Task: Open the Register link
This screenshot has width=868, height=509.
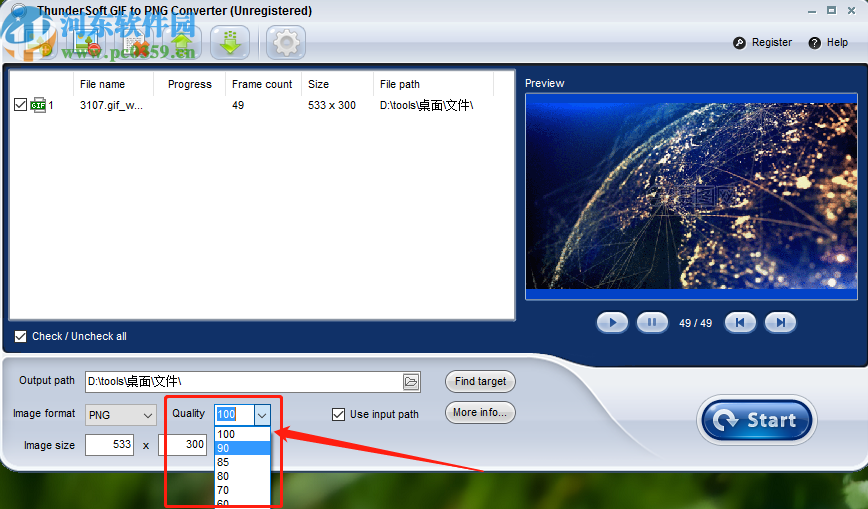Action: point(772,43)
